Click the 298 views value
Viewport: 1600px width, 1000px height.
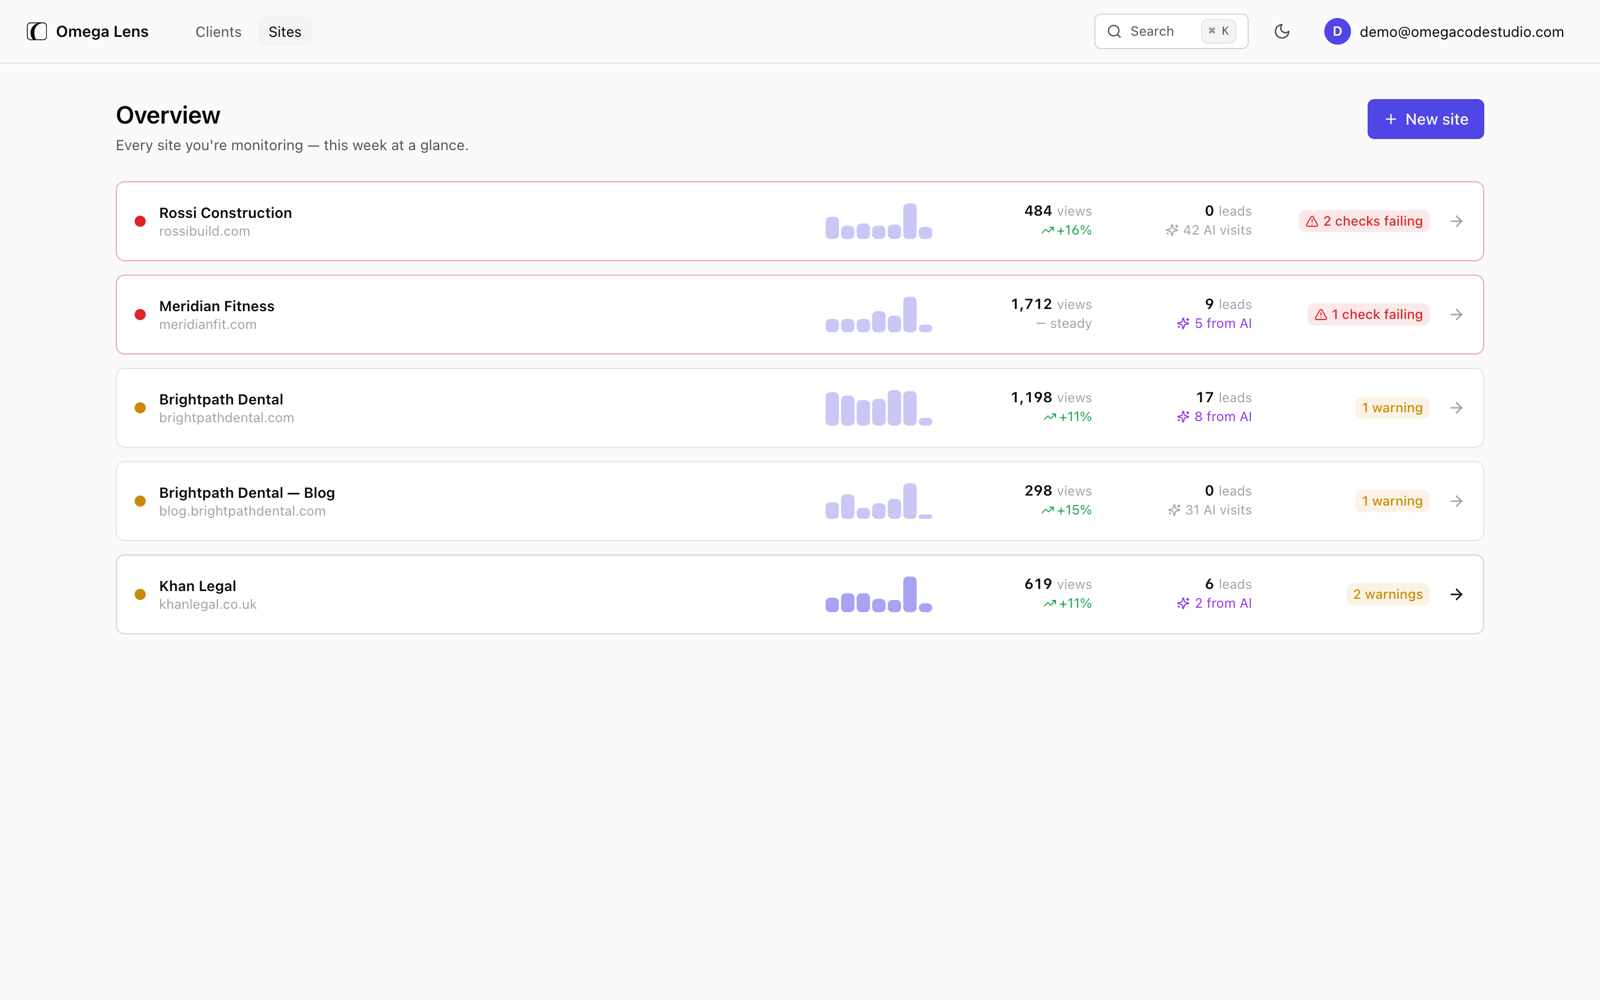tap(1058, 491)
